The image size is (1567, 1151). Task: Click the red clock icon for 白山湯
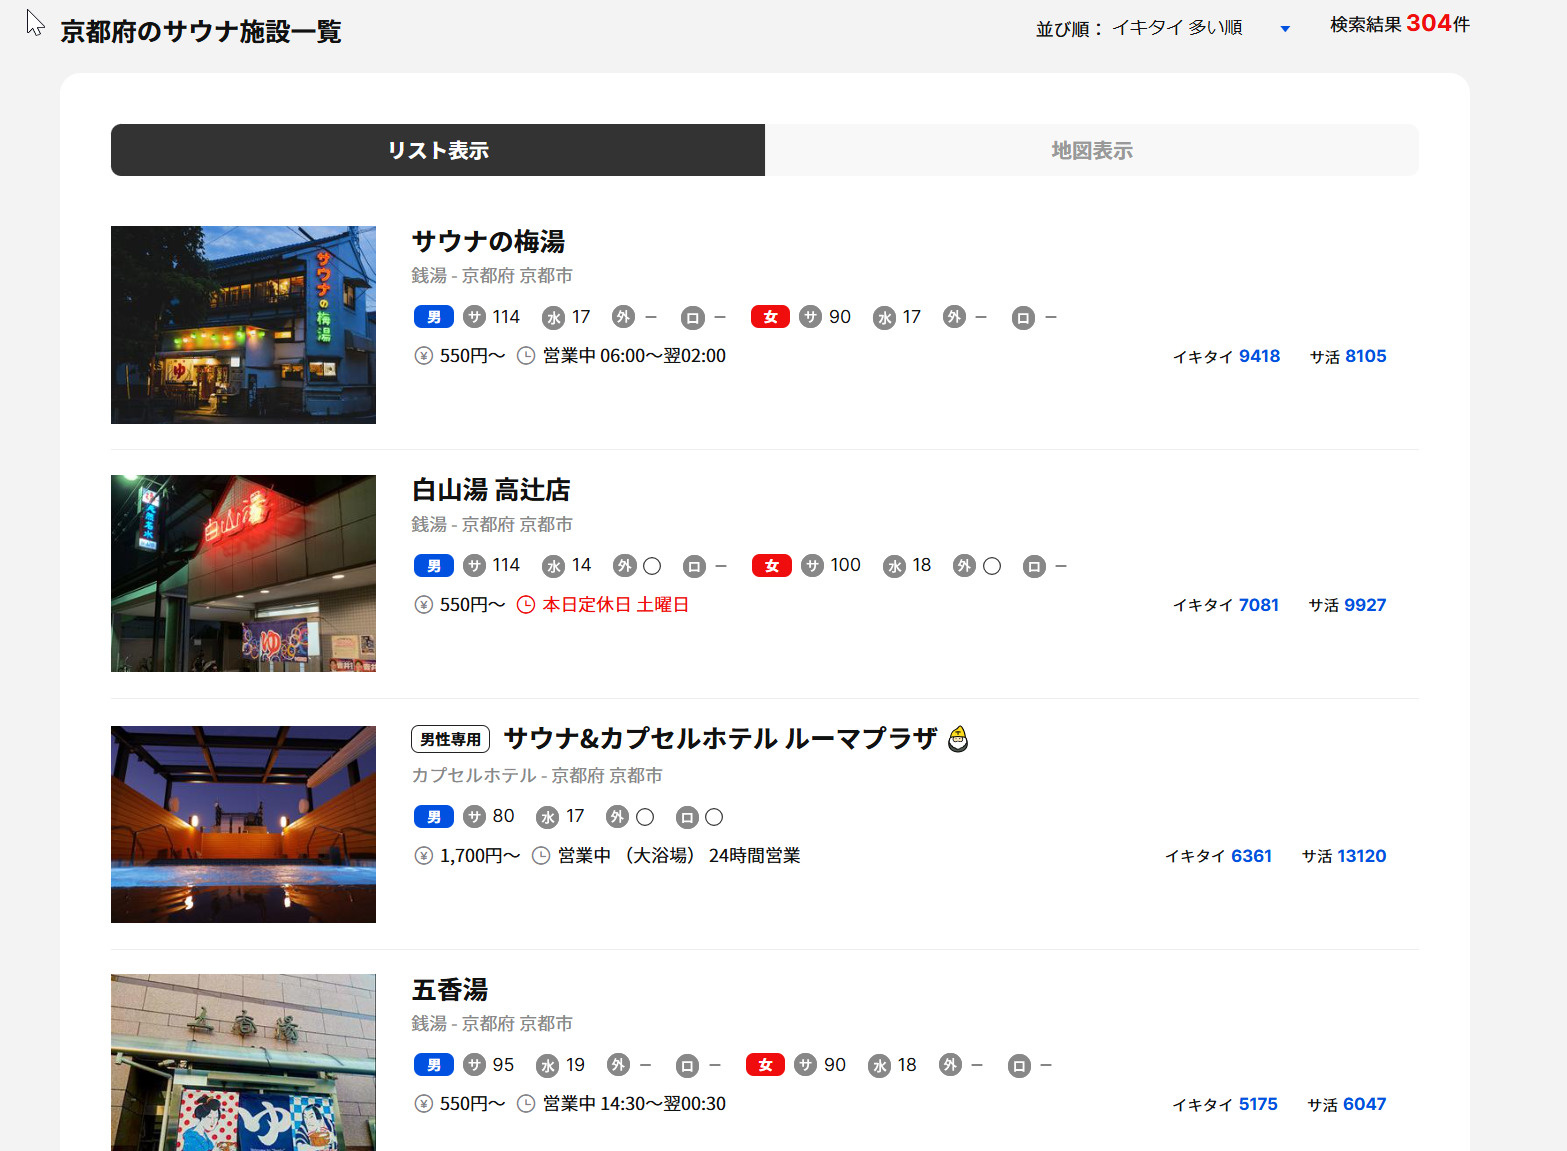coord(526,605)
